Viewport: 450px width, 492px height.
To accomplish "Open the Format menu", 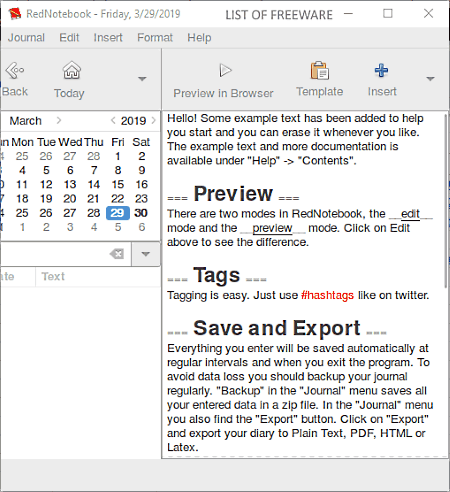I will point(155,38).
